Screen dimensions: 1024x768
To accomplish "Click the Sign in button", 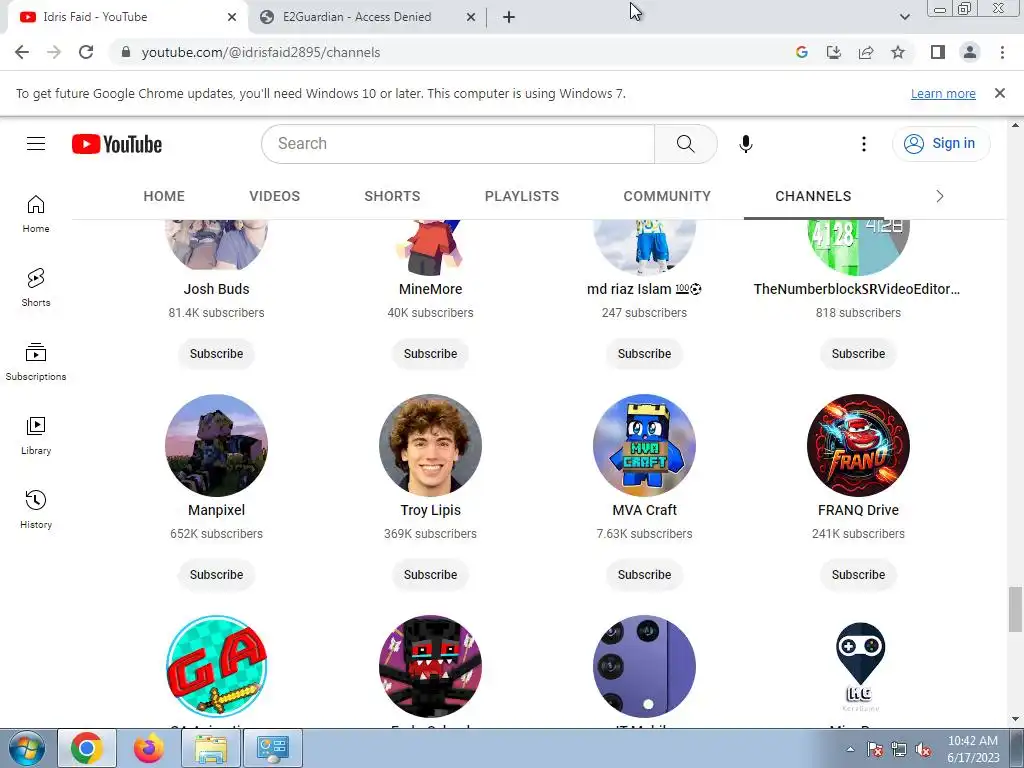I will click(x=941, y=144).
